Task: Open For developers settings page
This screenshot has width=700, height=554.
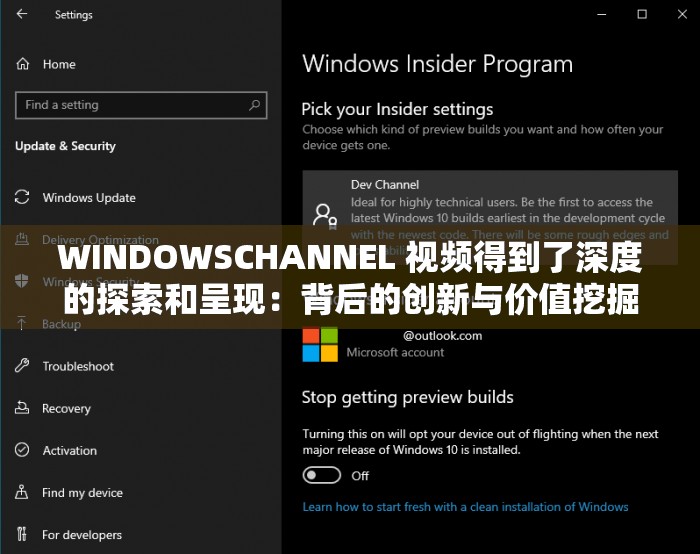Action: (82, 535)
